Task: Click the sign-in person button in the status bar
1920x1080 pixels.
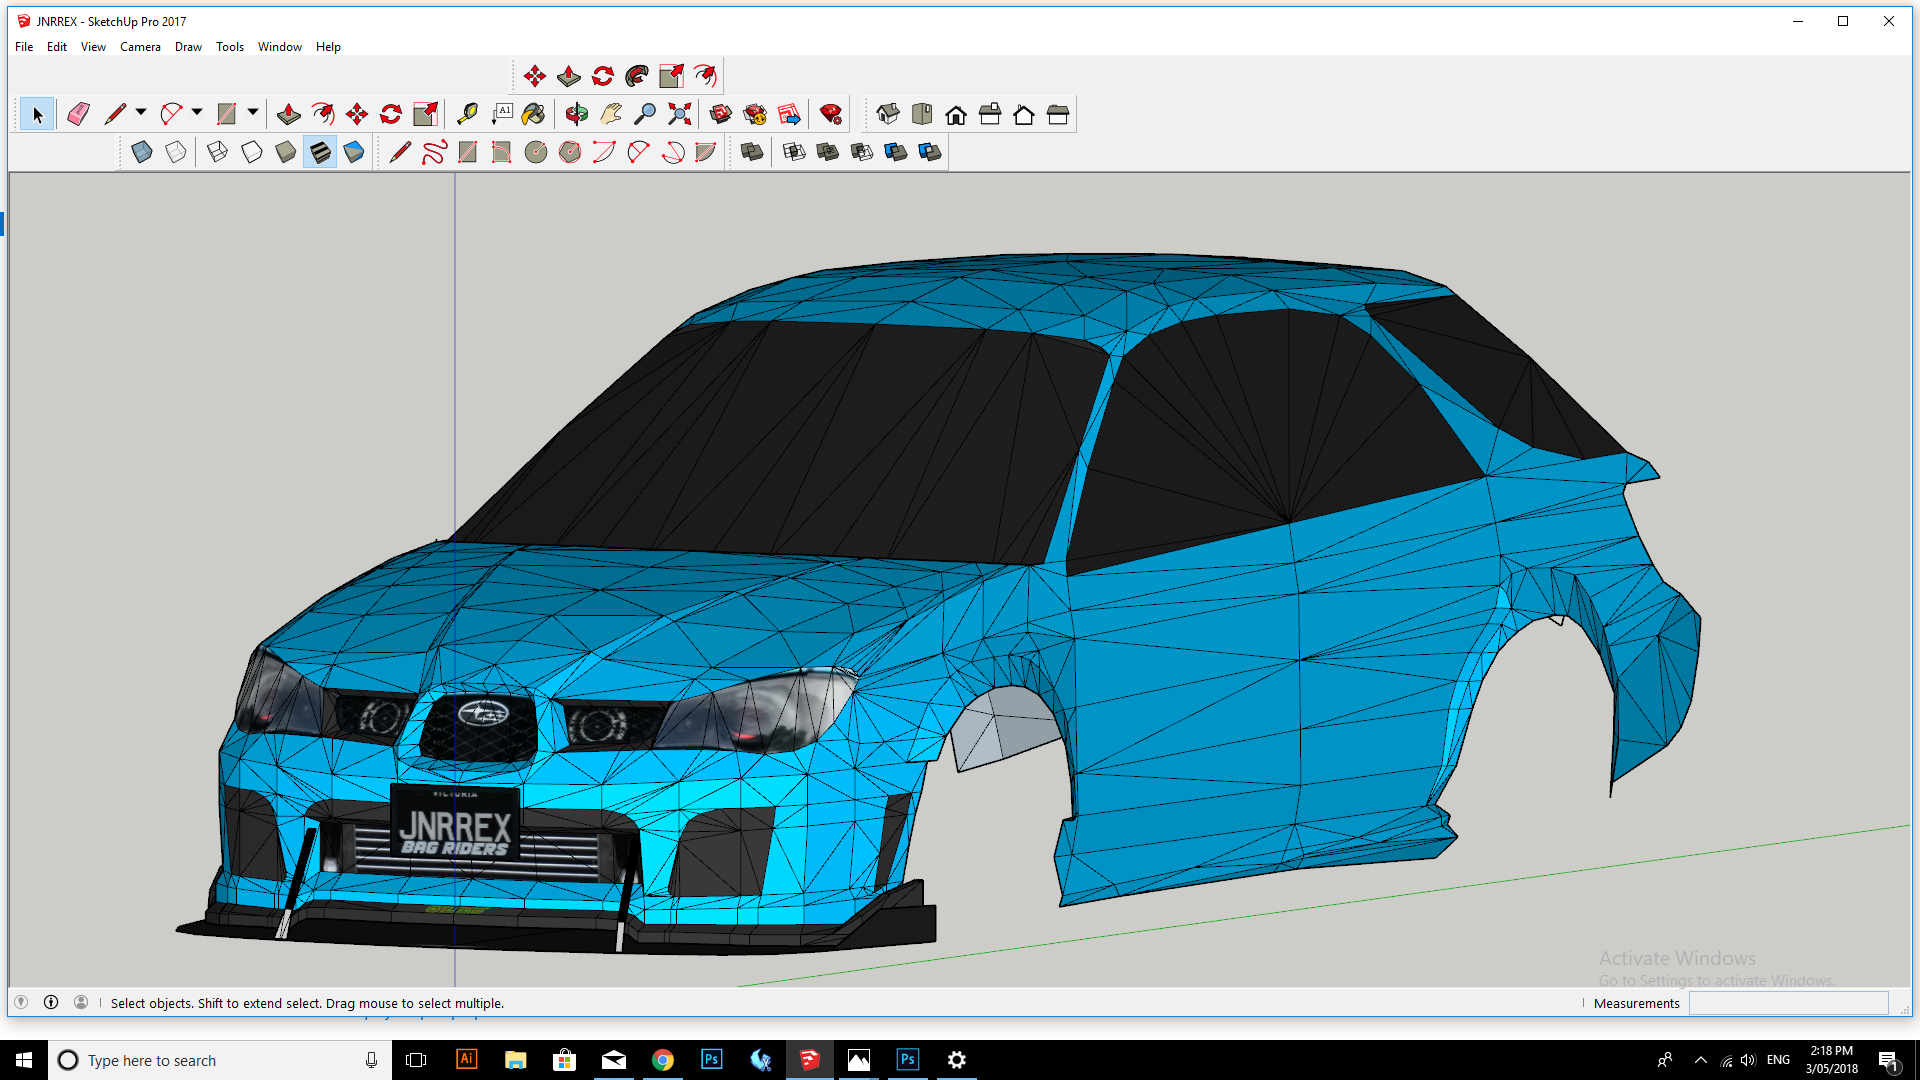Action: (80, 1002)
